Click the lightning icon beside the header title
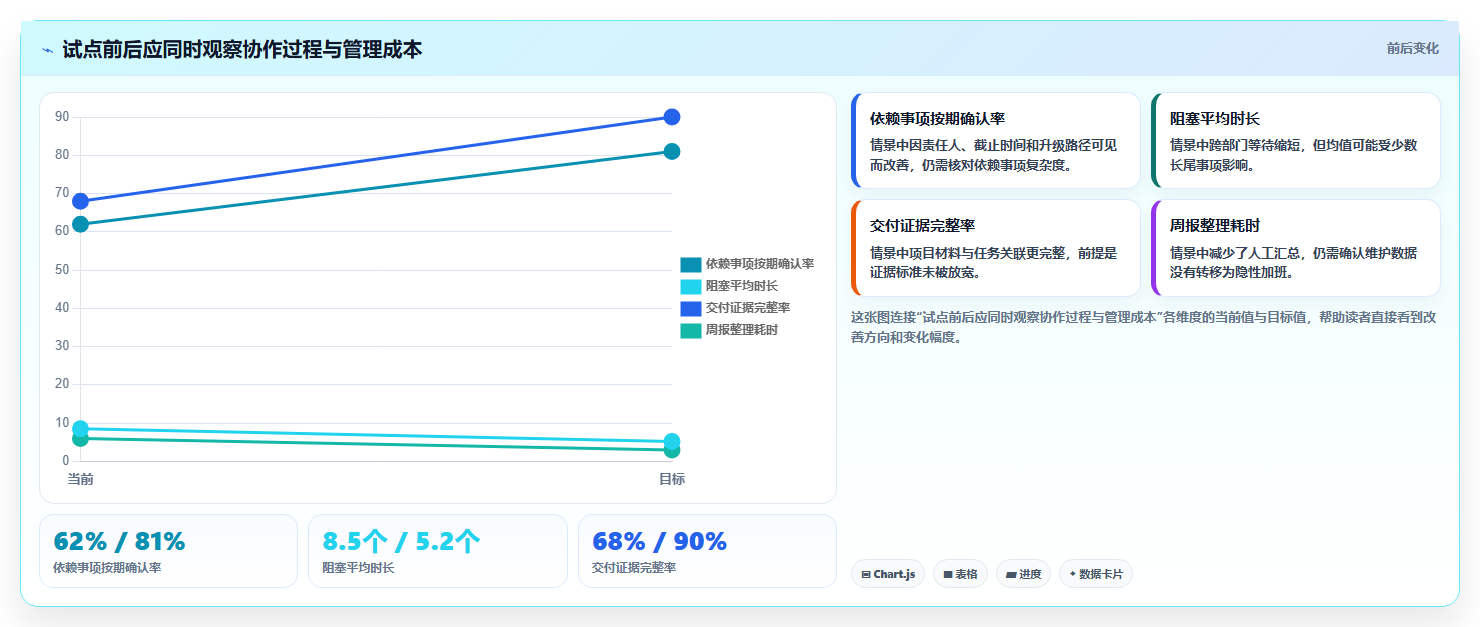This screenshot has height=627, width=1480. click(x=48, y=50)
